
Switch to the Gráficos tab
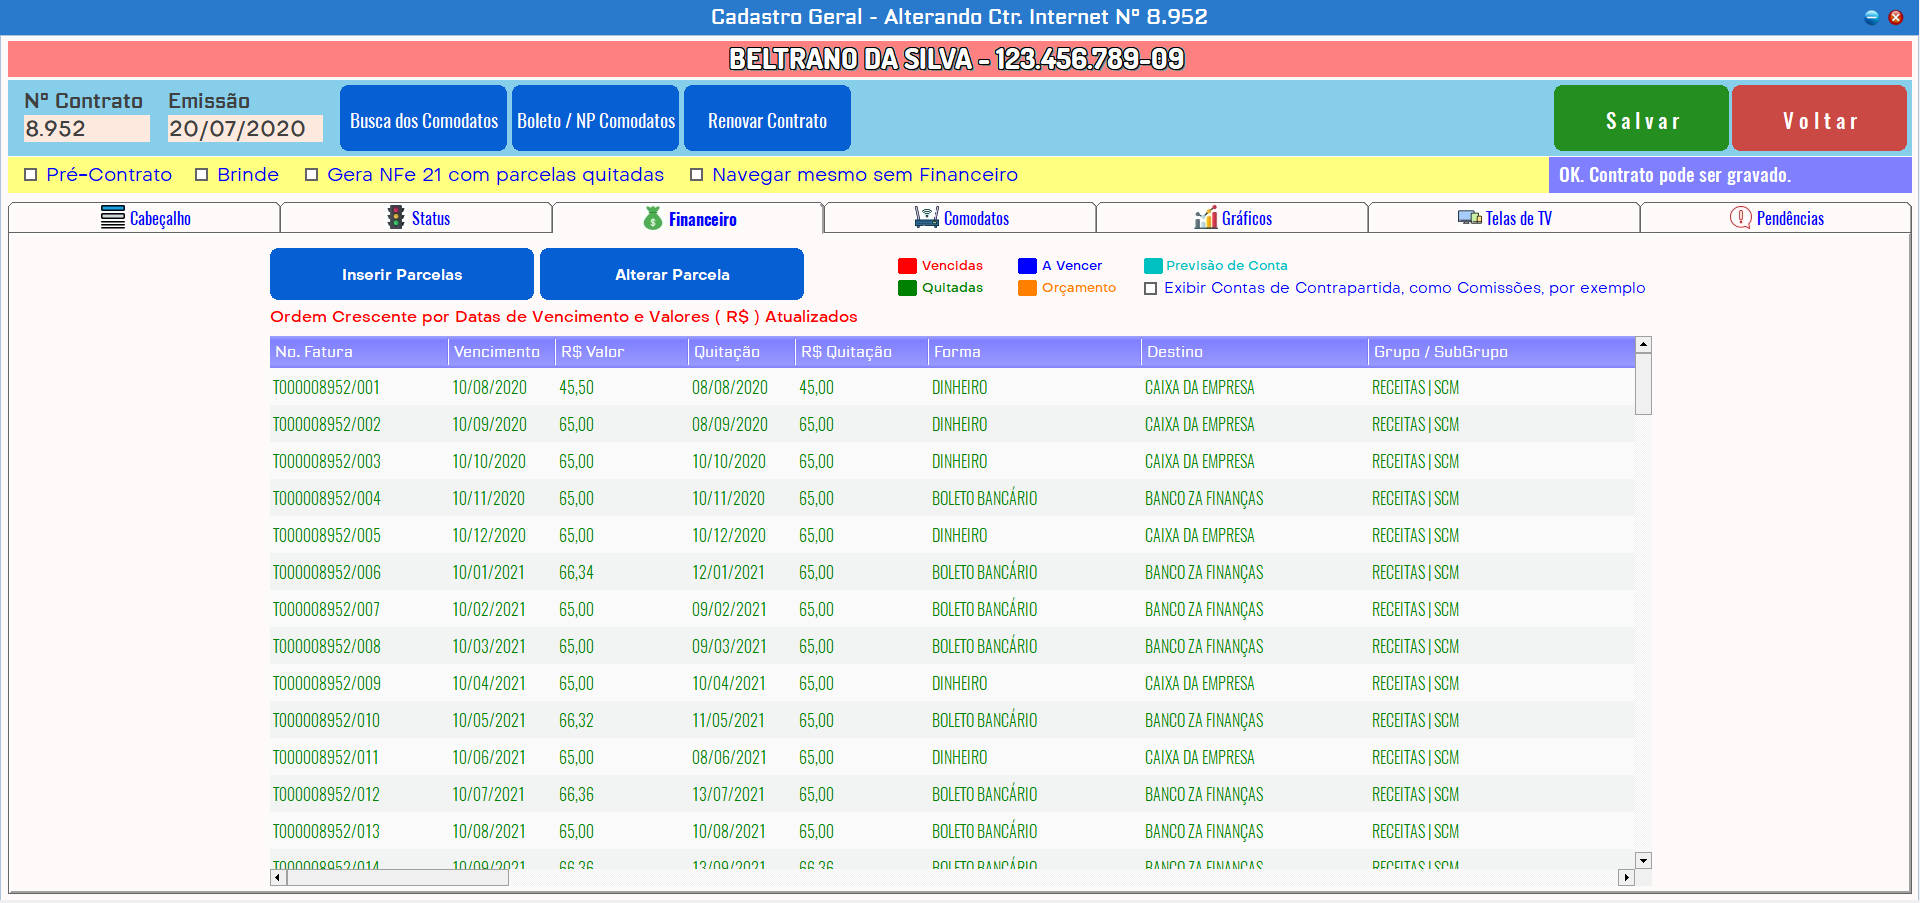(1233, 218)
